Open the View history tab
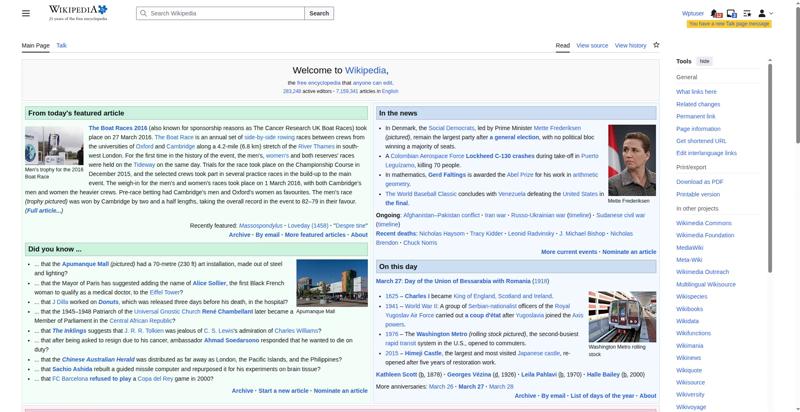 [x=630, y=45]
